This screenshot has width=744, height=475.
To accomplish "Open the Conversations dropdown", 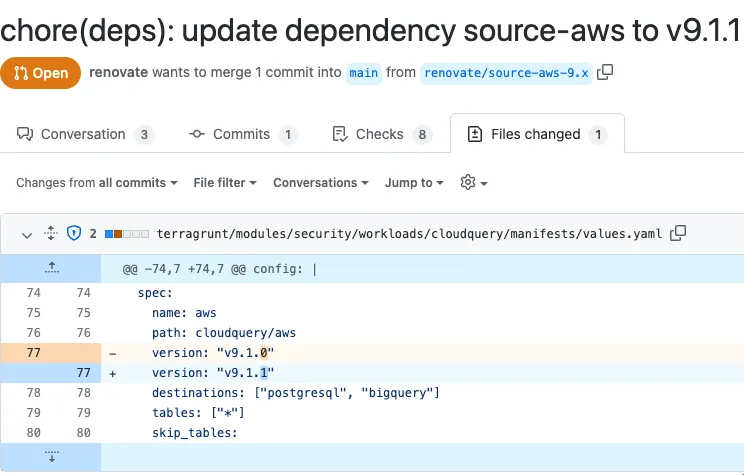I will pos(321,183).
